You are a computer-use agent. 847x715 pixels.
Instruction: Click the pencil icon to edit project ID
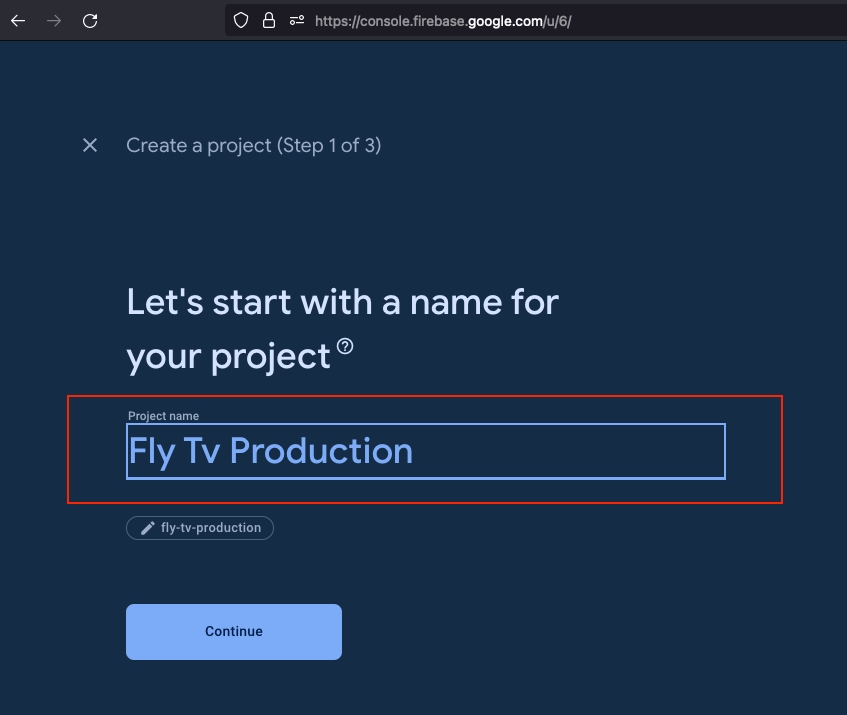148,528
